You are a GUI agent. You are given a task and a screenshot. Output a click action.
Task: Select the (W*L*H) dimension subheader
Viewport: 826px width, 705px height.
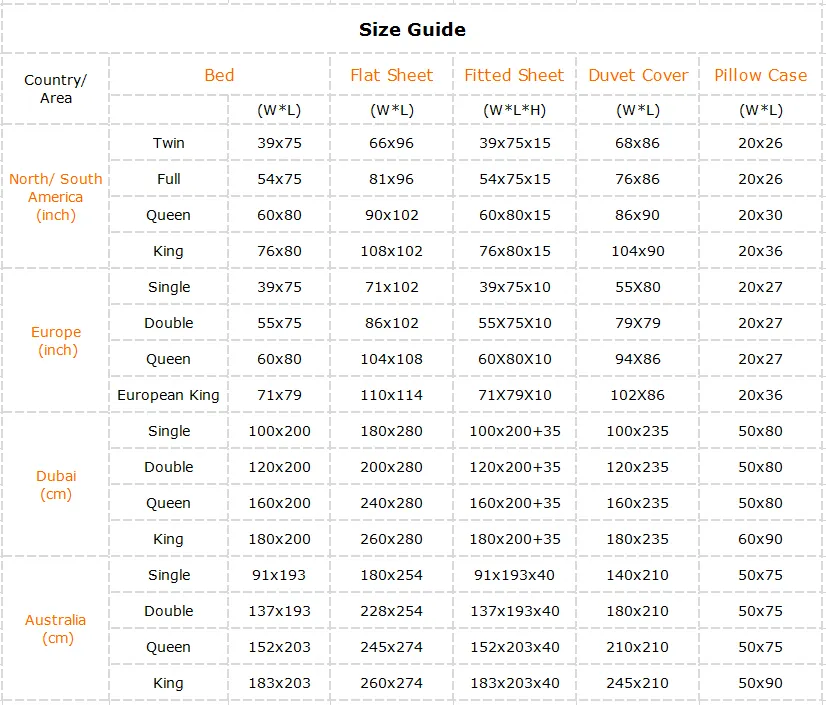point(514,110)
